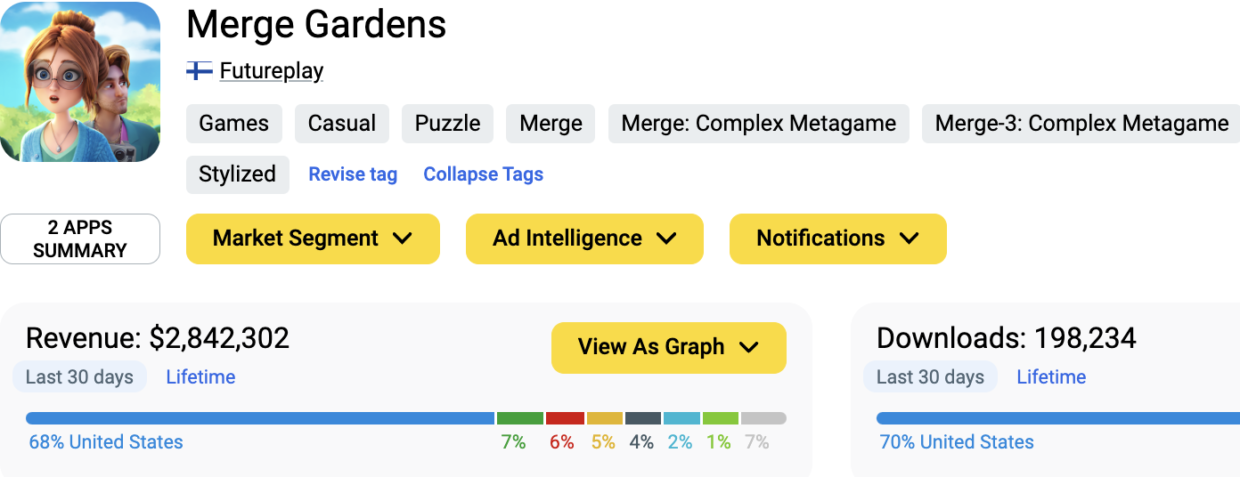Click the Merge: Complex Metagame tag
The image size is (1240, 477).
[x=758, y=124]
